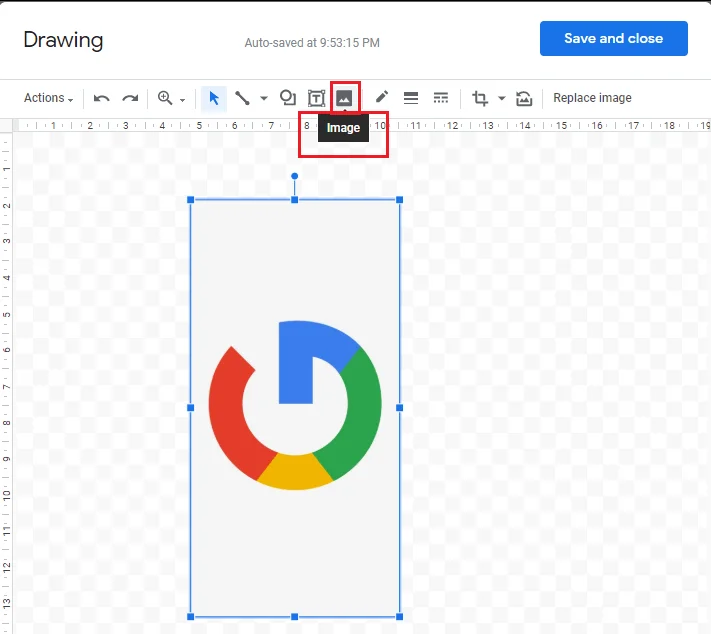Image resolution: width=711 pixels, height=634 pixels.
Task: Activate the Crop image tool
Action: tap(480, 98)
